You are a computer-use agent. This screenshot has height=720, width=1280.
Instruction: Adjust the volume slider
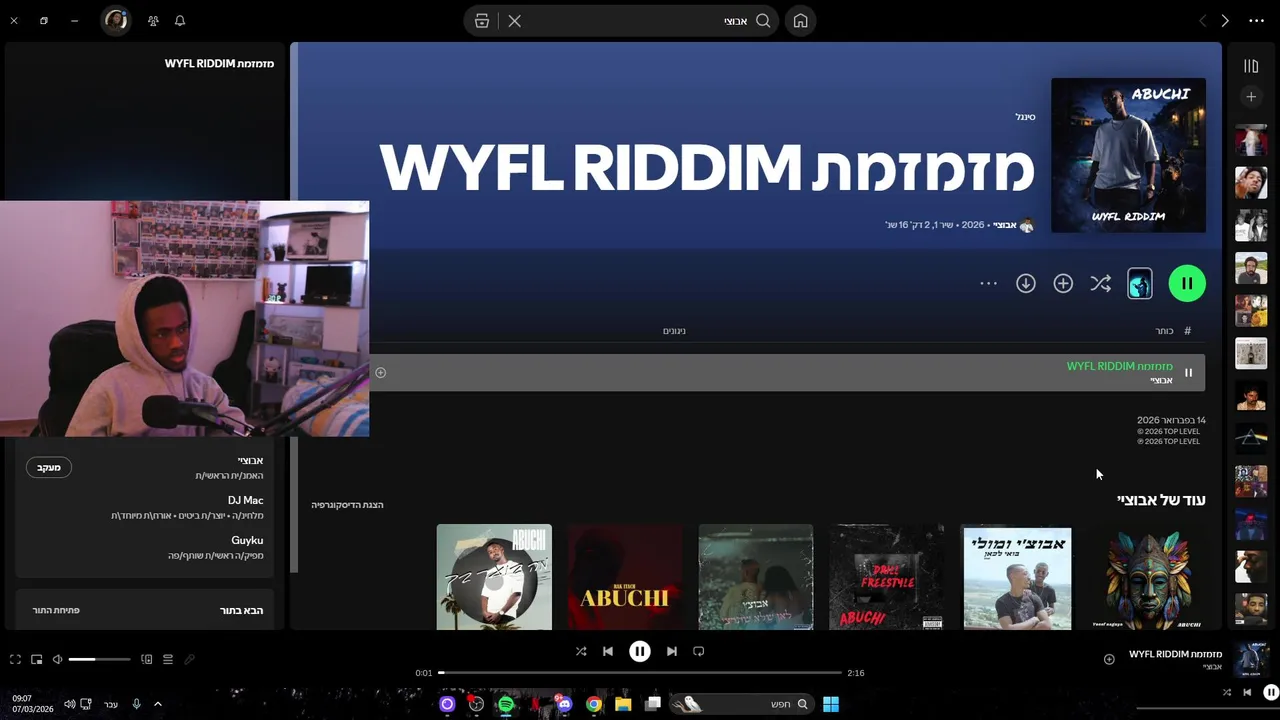[99, 659]
